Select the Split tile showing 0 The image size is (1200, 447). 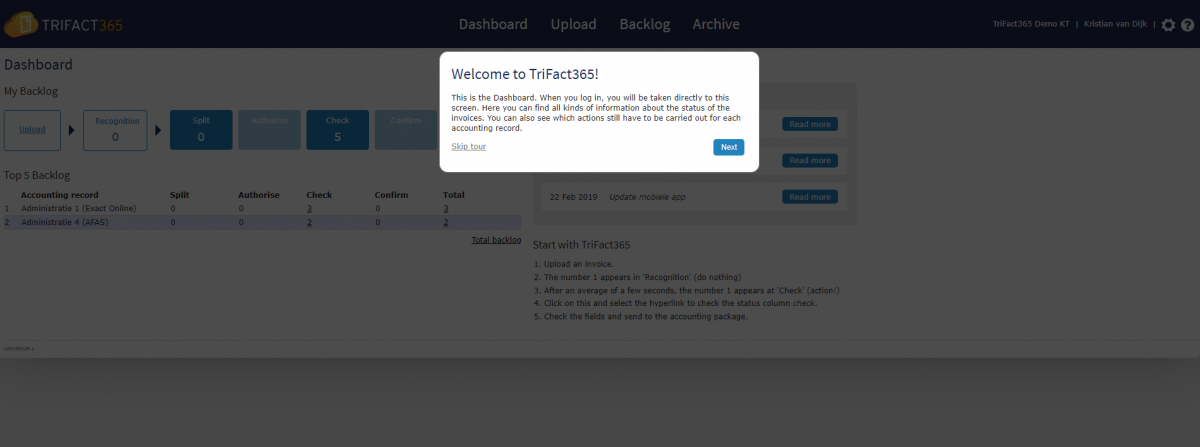point(201,130)
